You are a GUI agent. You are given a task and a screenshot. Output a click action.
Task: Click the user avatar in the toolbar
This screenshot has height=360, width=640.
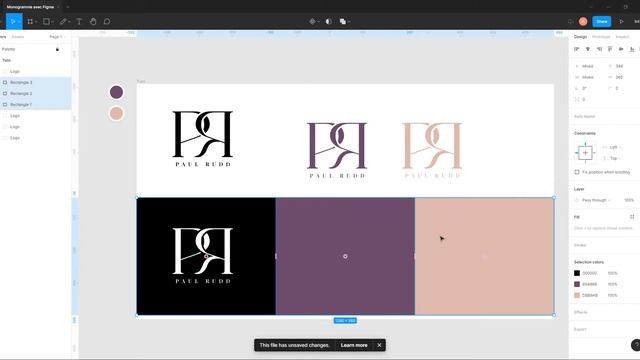(x=583, y=22)
